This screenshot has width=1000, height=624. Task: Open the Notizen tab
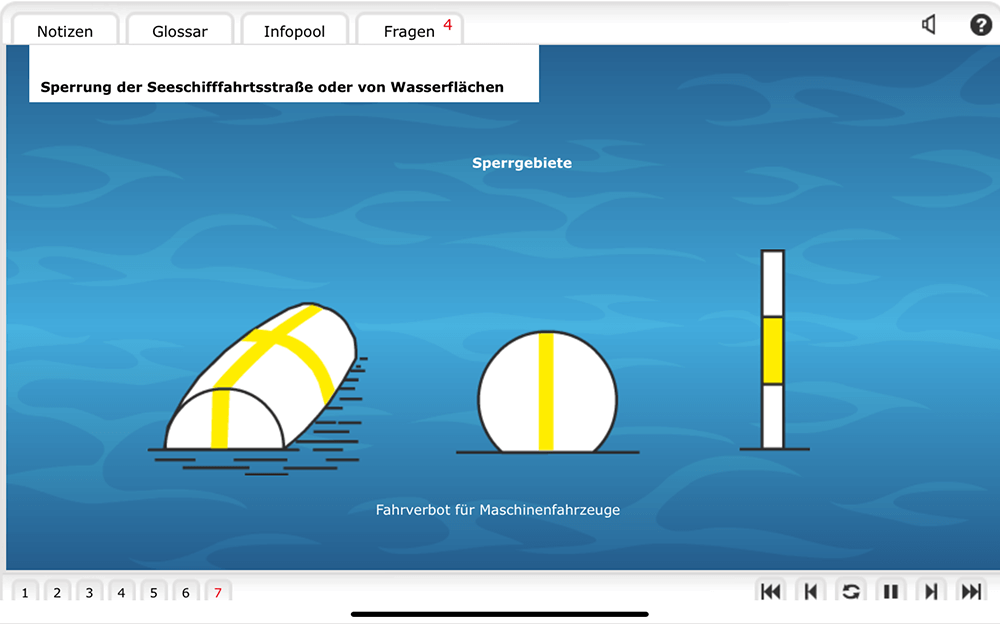click(65, 31)
